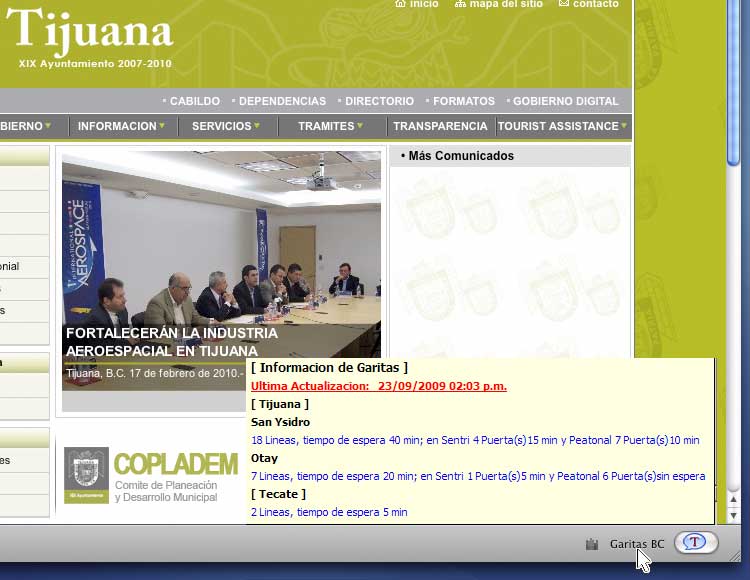750x580 pixels.
Task: Click headline FORTALECERÁN LA INDUSTRIA AEROESPACIAL EN TIJUANA
Action: pos(171,342)
